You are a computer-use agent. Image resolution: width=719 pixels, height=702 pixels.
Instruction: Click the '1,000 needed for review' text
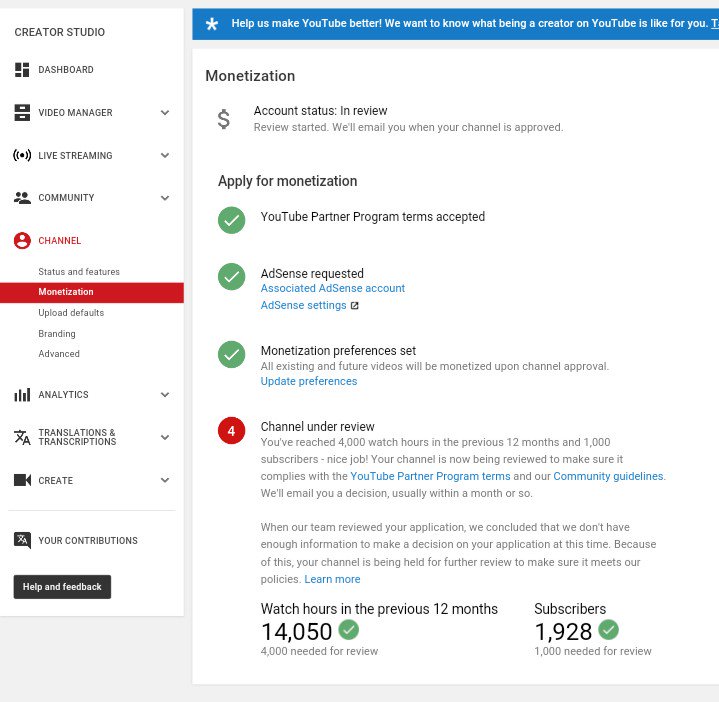click(x=592, y=651)
